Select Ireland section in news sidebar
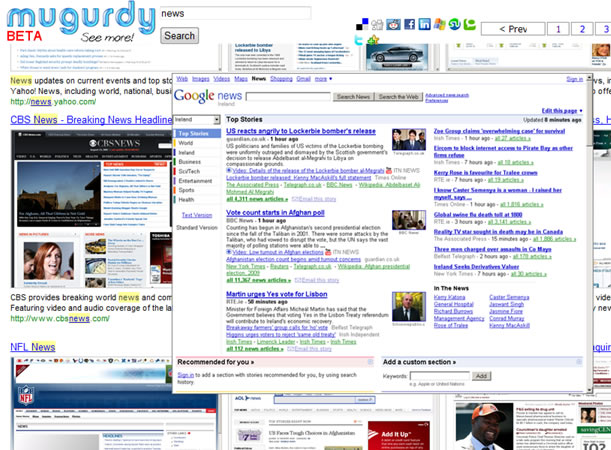 [186, 152]
